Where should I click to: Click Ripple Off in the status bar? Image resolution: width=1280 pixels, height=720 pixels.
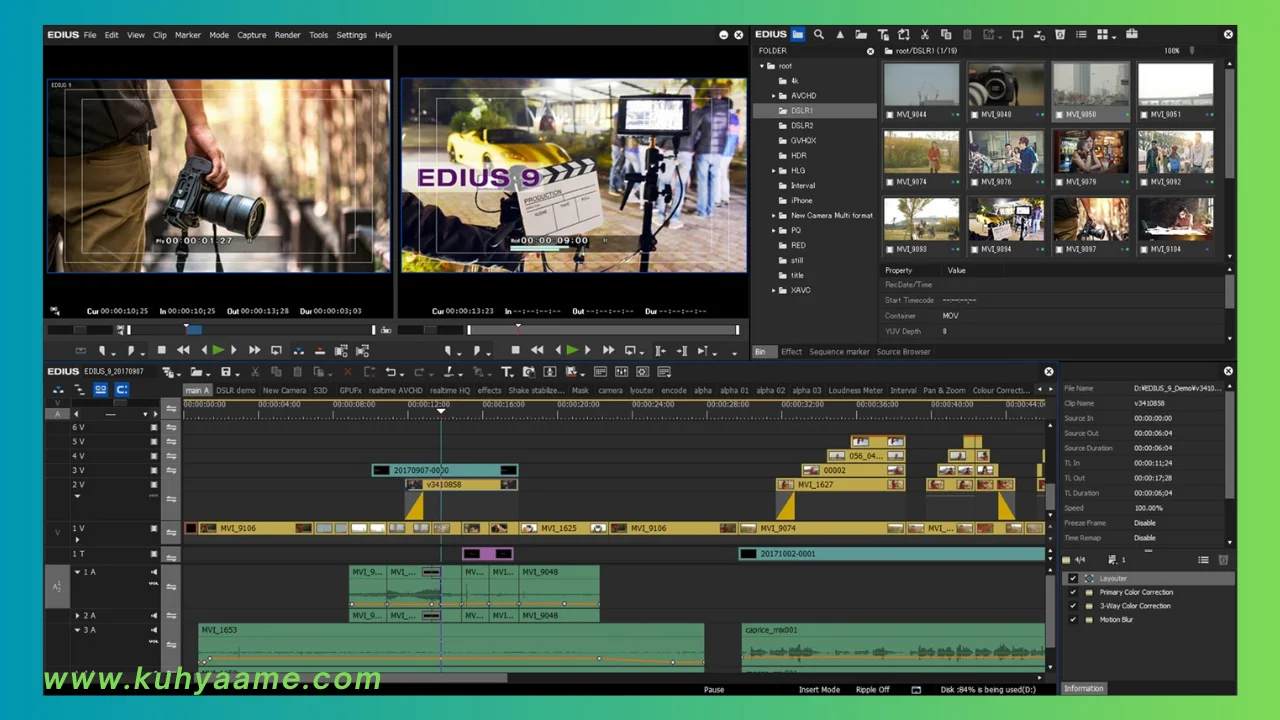[873, 690]
